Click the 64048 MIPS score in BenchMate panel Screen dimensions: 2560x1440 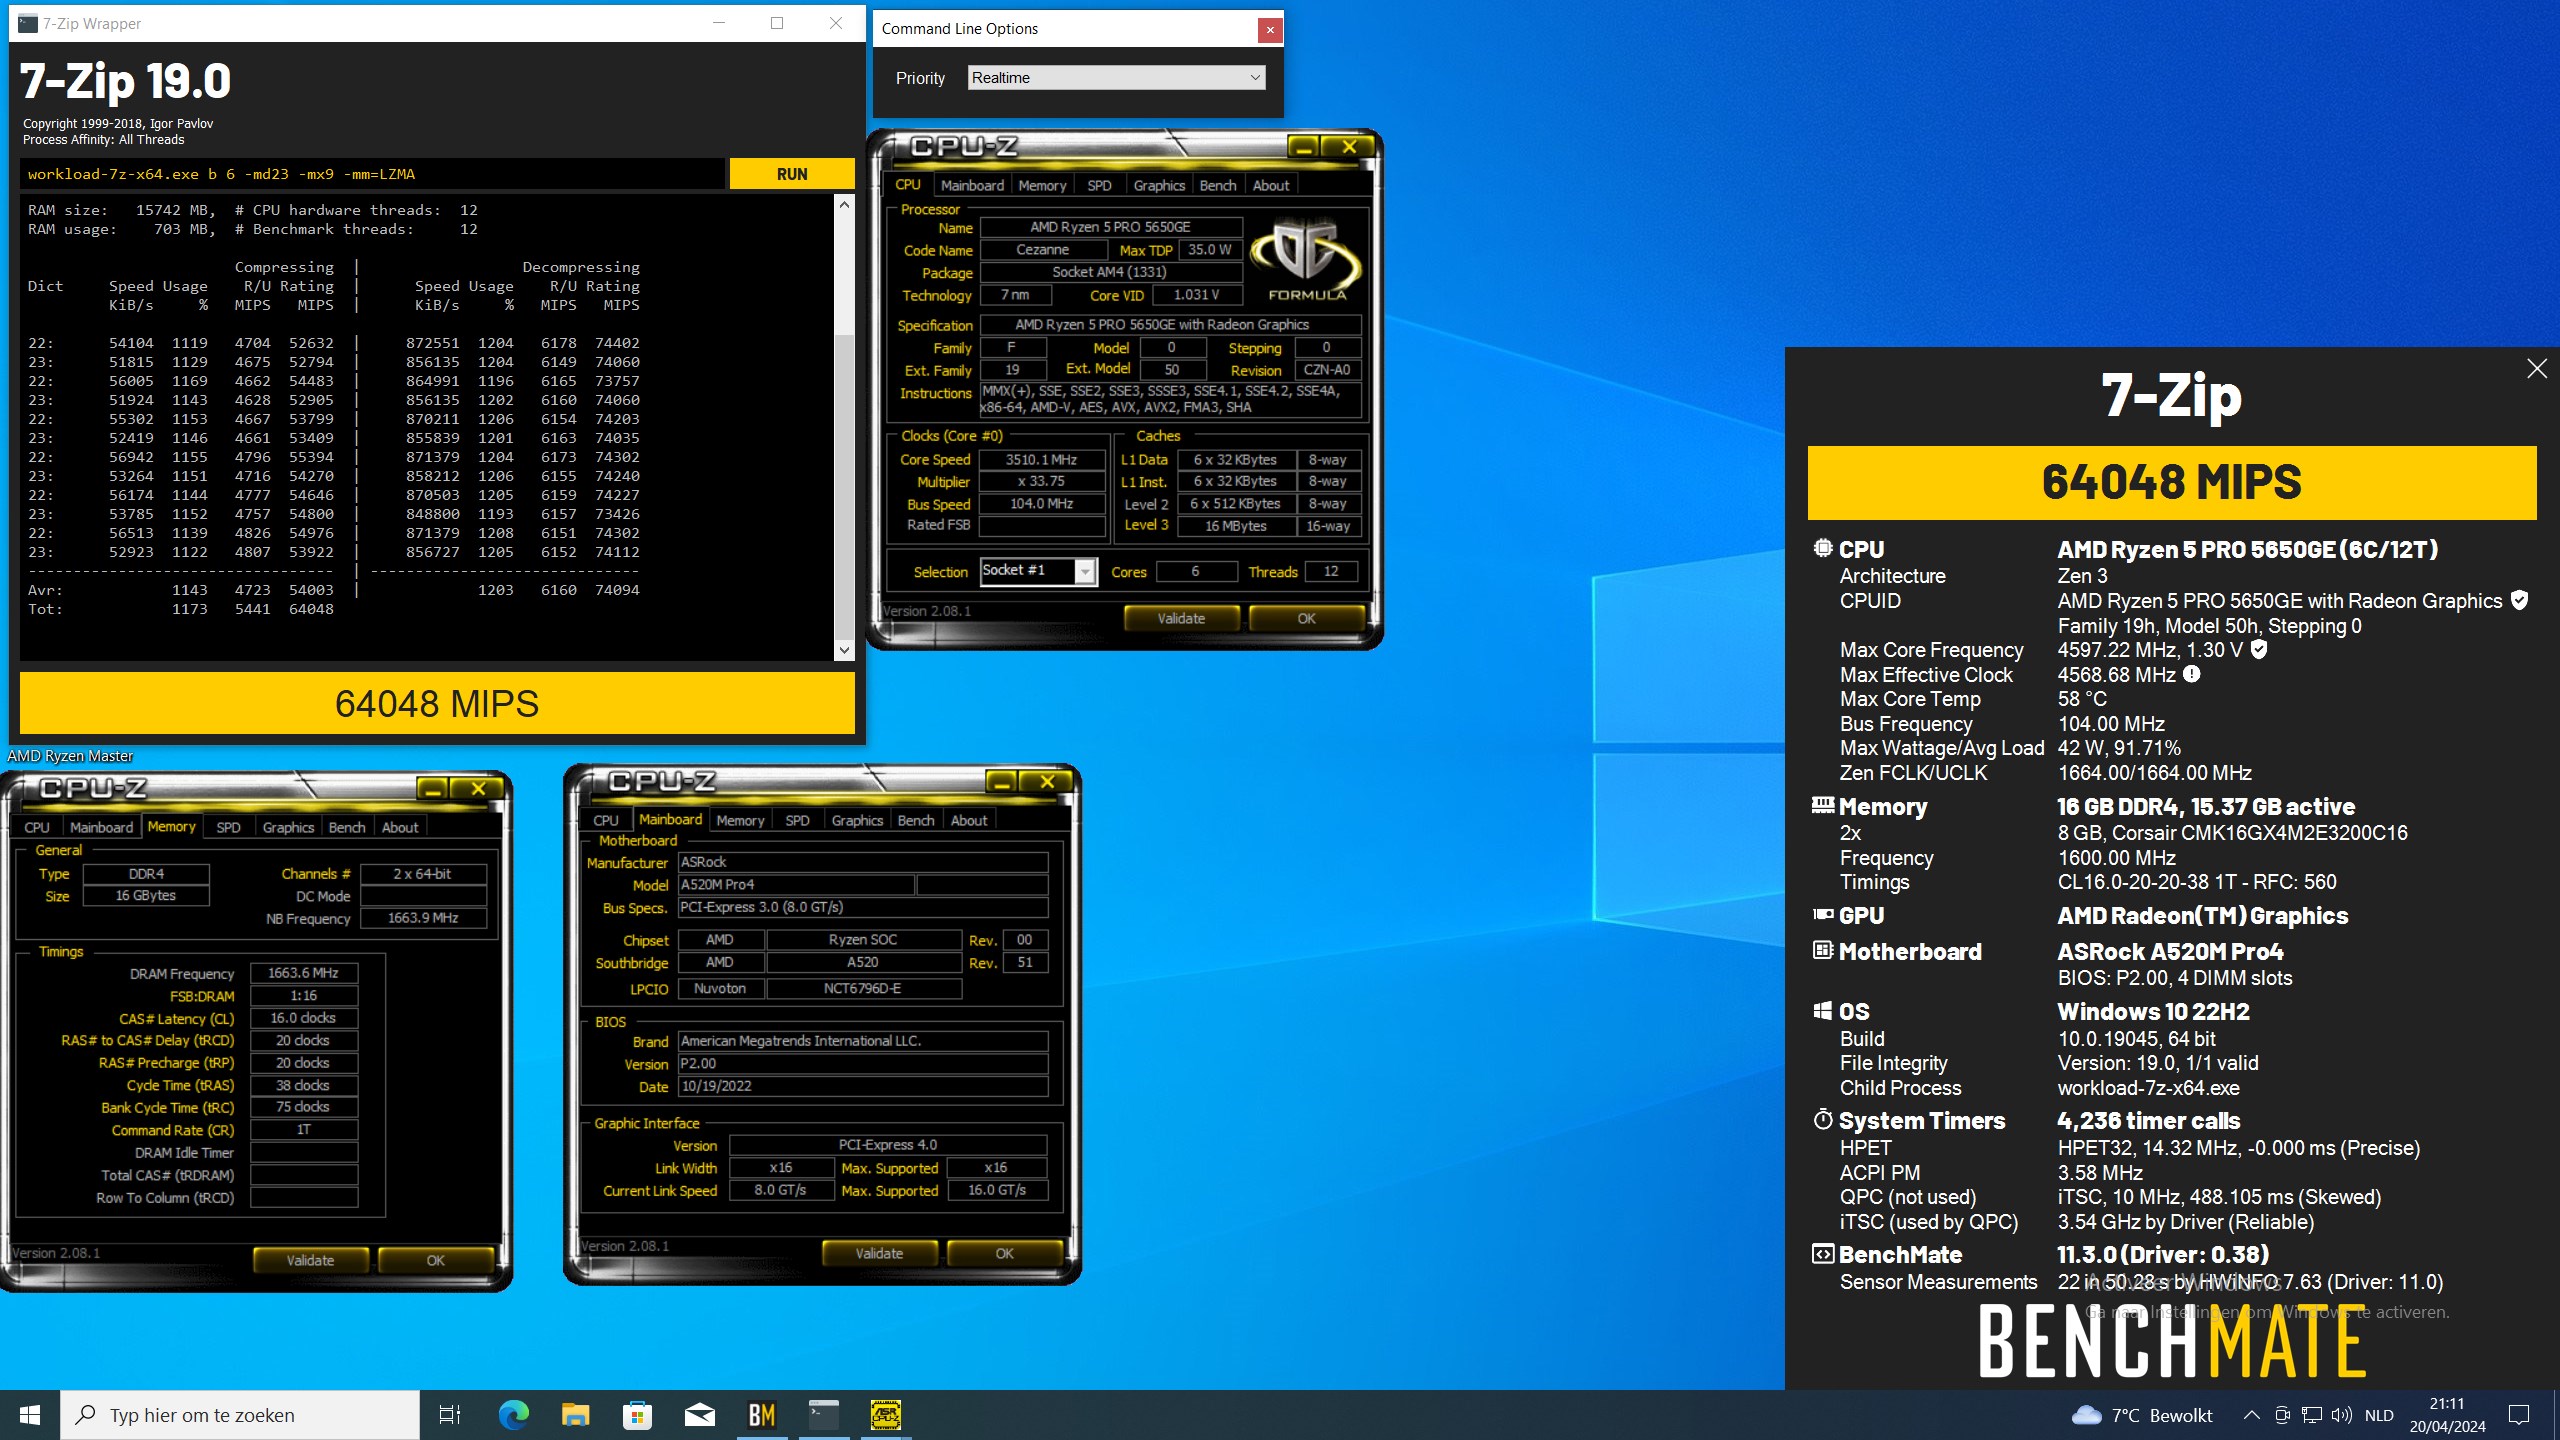click(x=2172, y=482)
